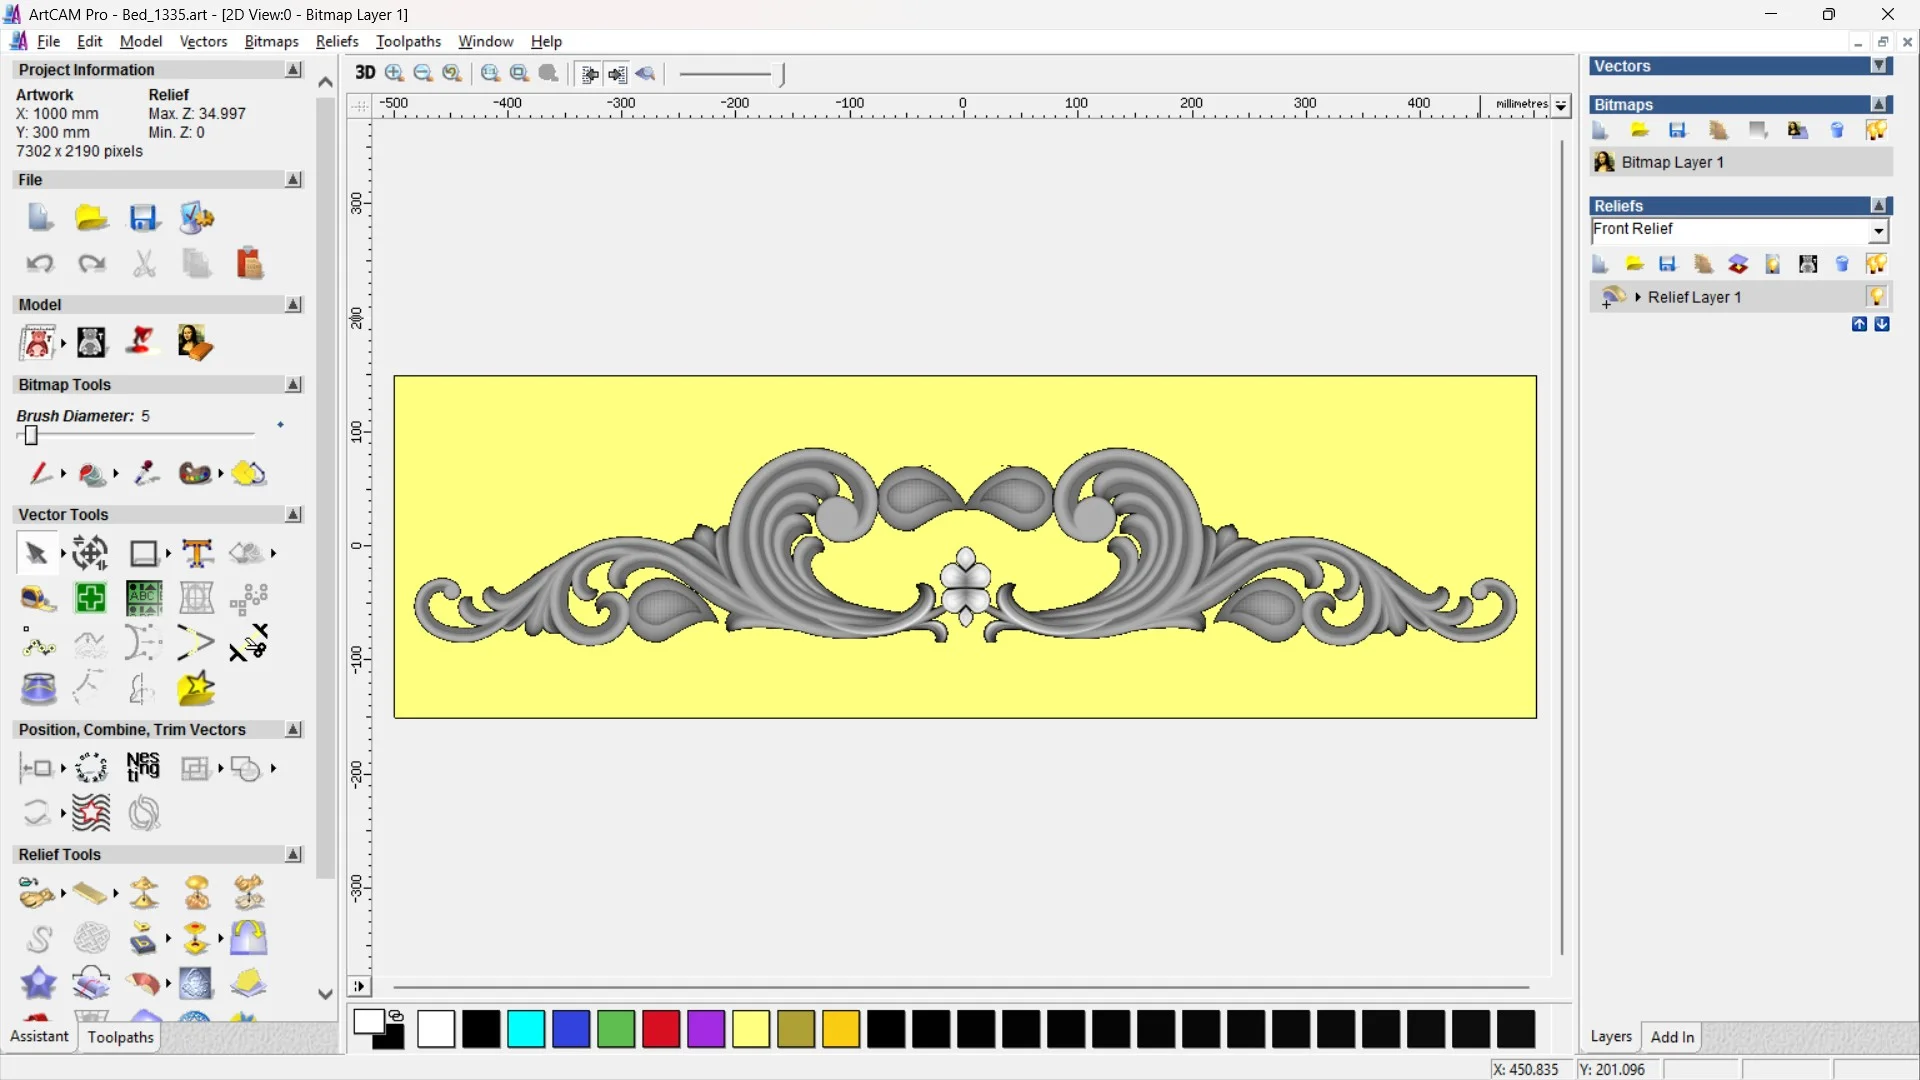This screenshot has height=1080, width=1920.
Task: Click the Create Text tool icon
Action: point(197,553)
